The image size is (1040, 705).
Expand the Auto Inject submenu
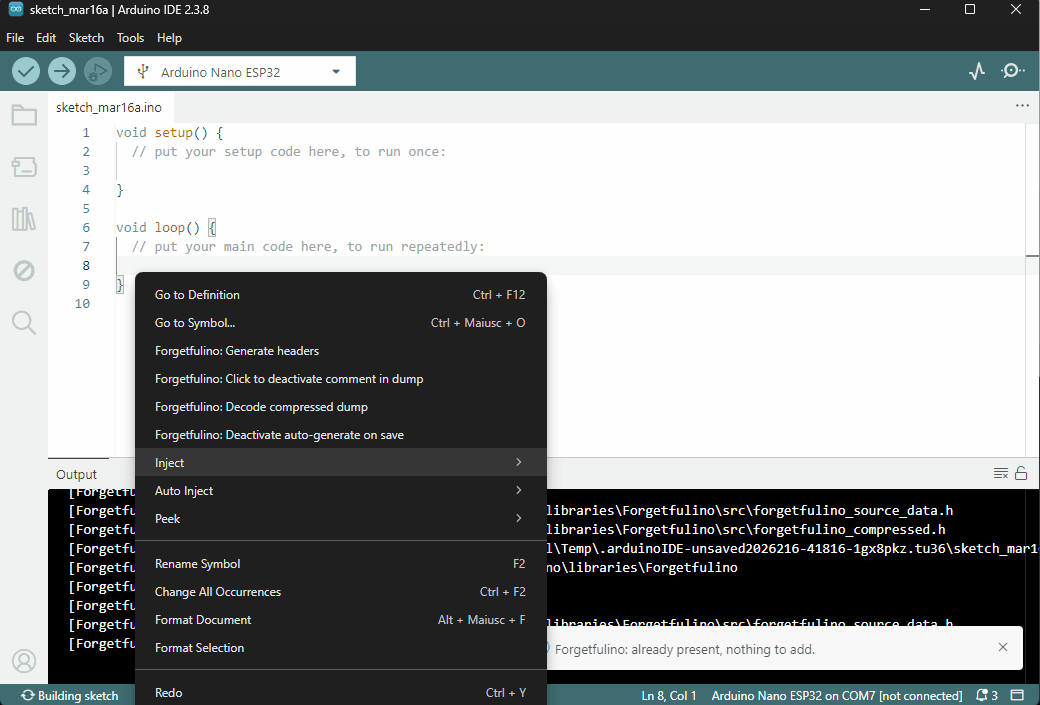pyautogui.click(x=340, y=490)
